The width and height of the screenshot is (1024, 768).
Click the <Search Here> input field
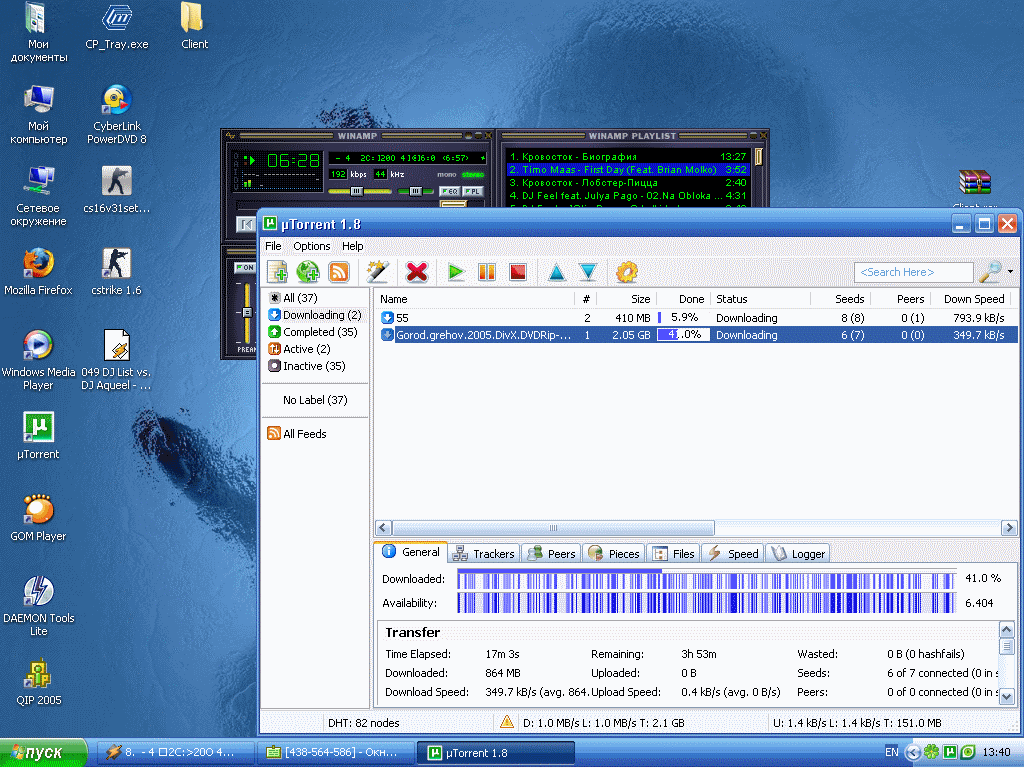pyautogui.click(x=914, y=272)
